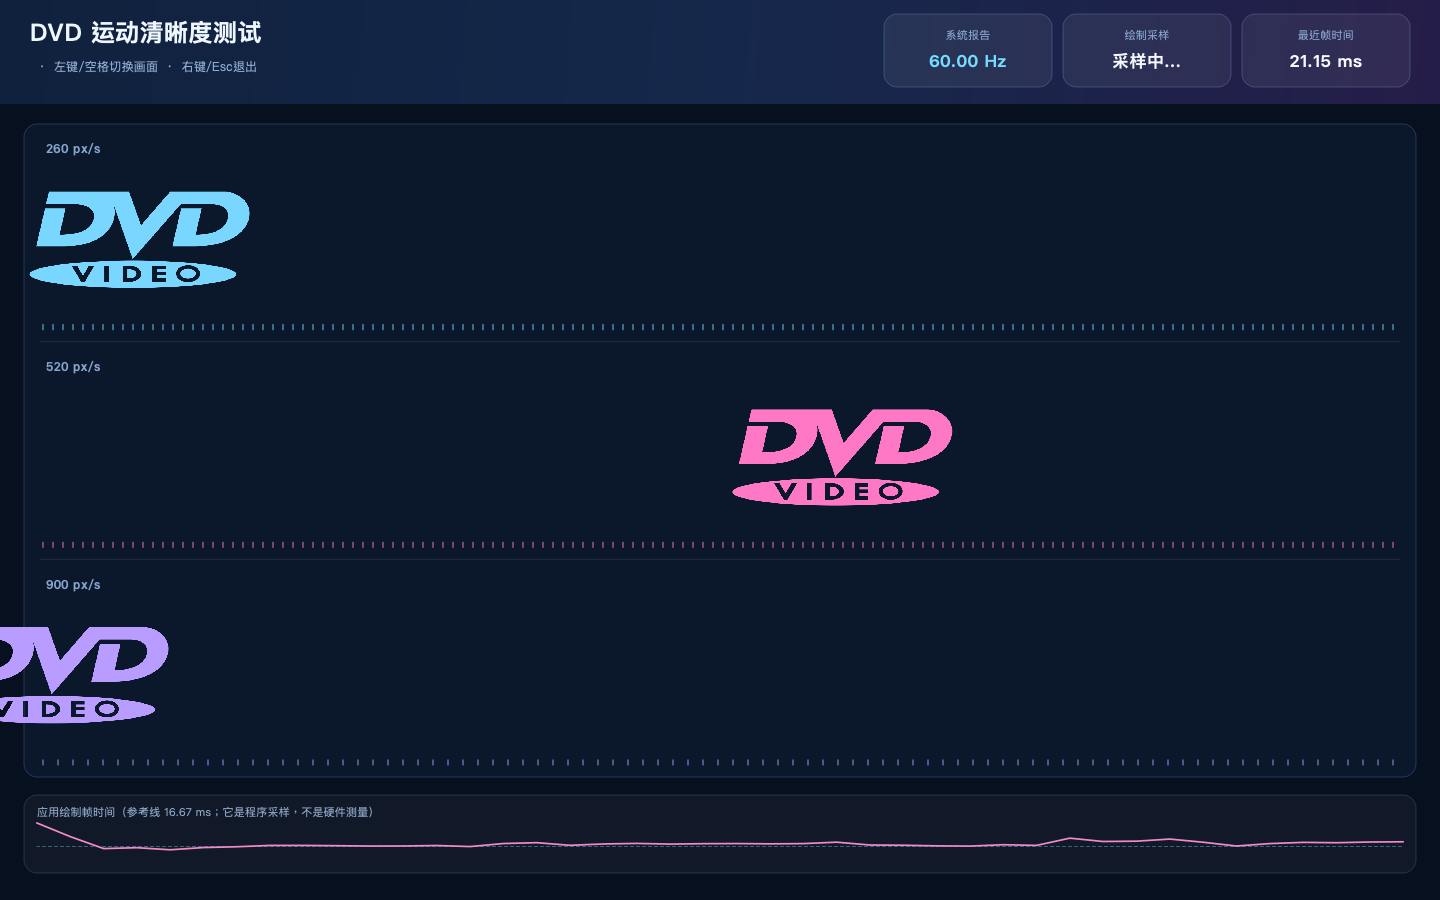Click the pink frame-time graph line
Screen dimensions: 1440x900
720,843
